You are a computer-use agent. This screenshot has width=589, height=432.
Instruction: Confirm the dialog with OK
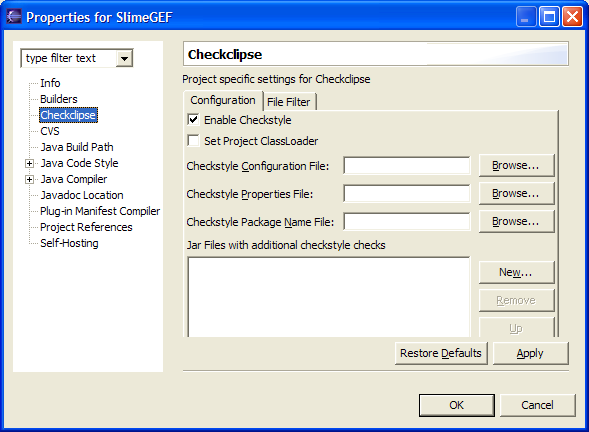point(457,405)
